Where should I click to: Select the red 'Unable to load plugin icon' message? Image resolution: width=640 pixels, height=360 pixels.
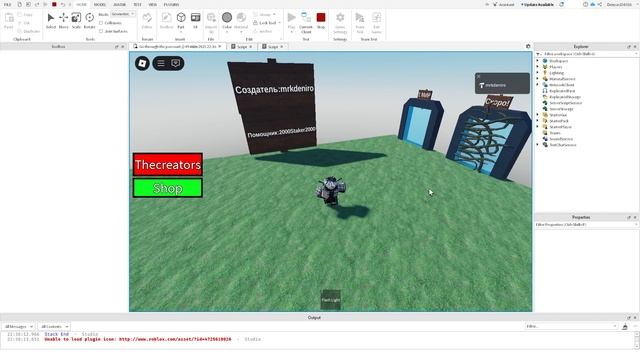(138, 339)
